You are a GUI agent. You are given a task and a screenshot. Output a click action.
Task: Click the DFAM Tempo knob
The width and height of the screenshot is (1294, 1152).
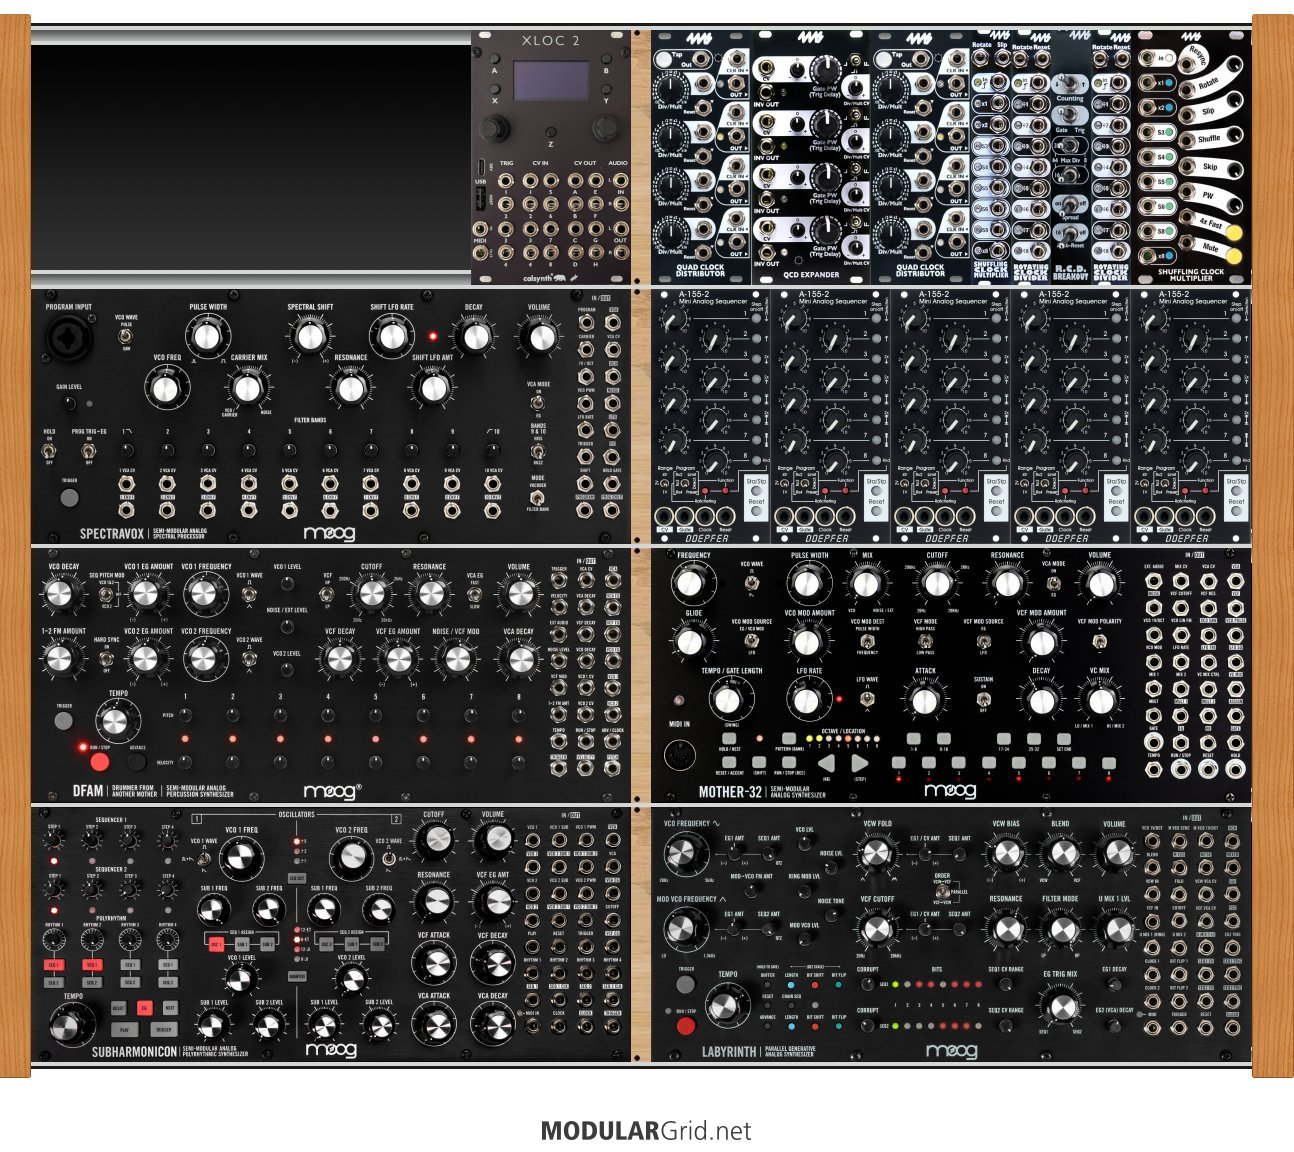117,720
